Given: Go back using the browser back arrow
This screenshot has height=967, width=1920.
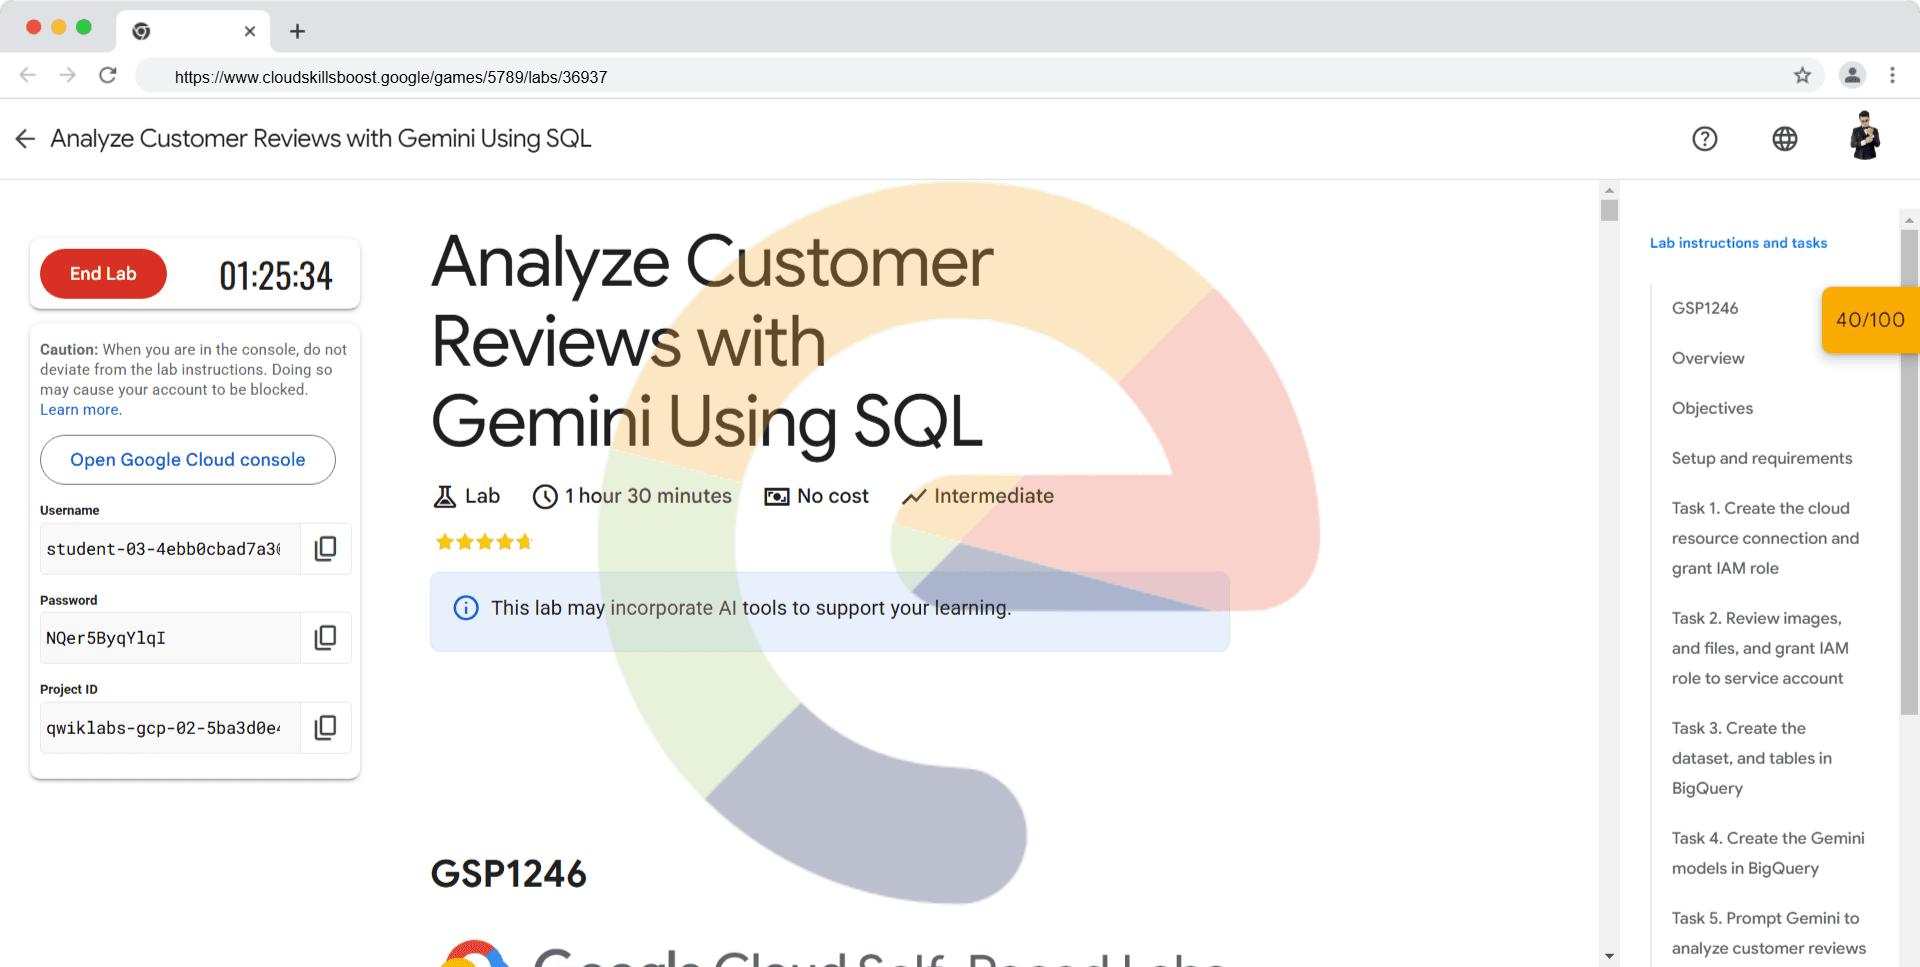Looking at the screenshot, I should 28,75.
